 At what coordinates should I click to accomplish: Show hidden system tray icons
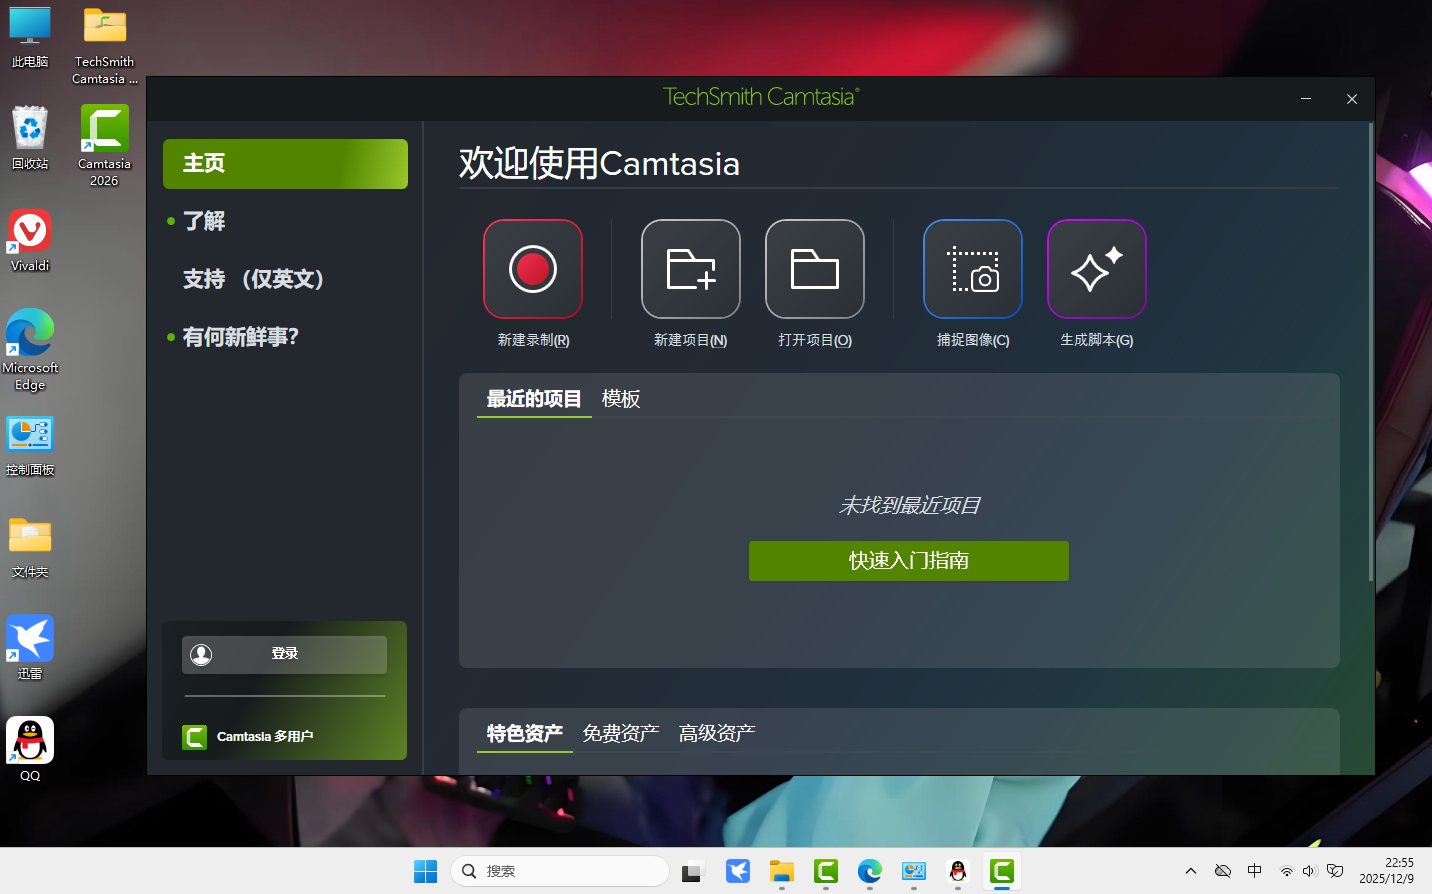pos(1191,872)
